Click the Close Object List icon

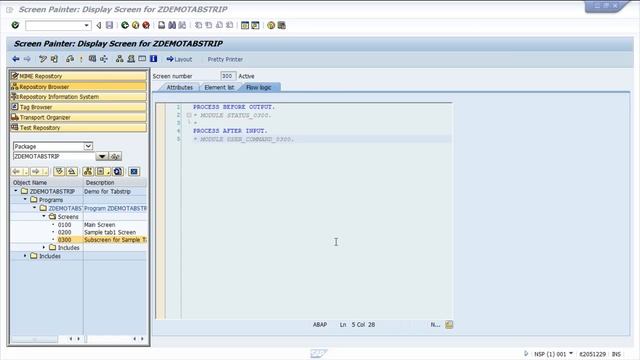click(x=134, y=171)
